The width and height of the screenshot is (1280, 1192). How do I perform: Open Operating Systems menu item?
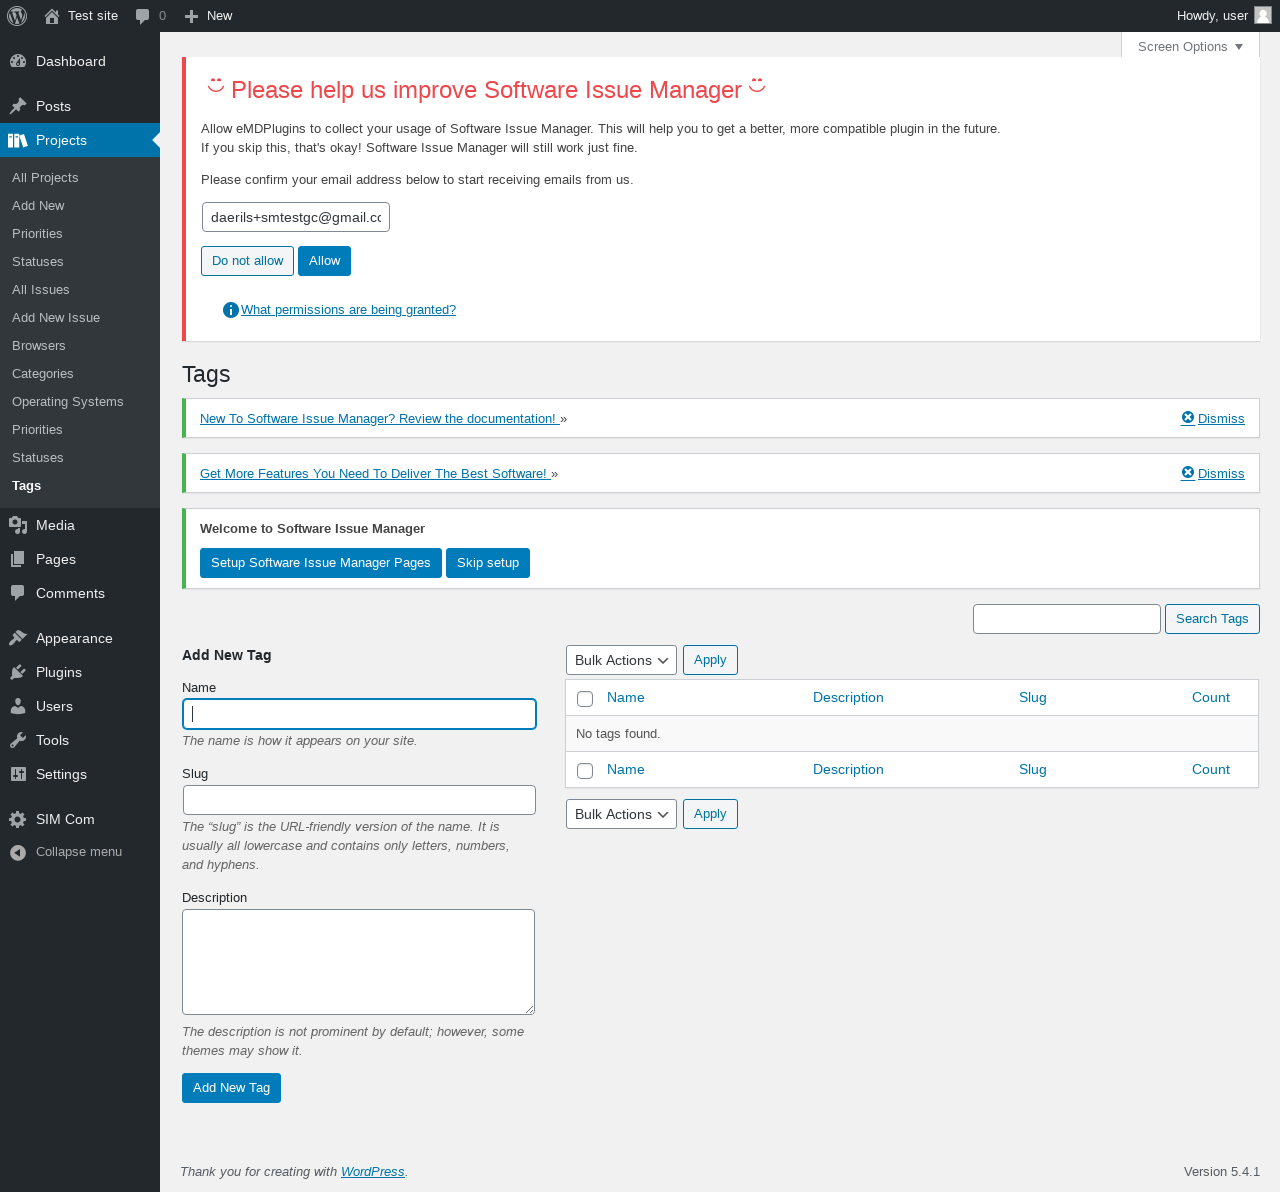[x=68, y=401]
